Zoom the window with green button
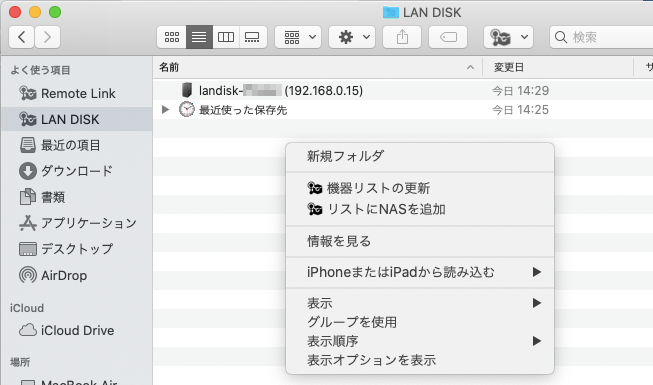 click(x=55, y=12)
